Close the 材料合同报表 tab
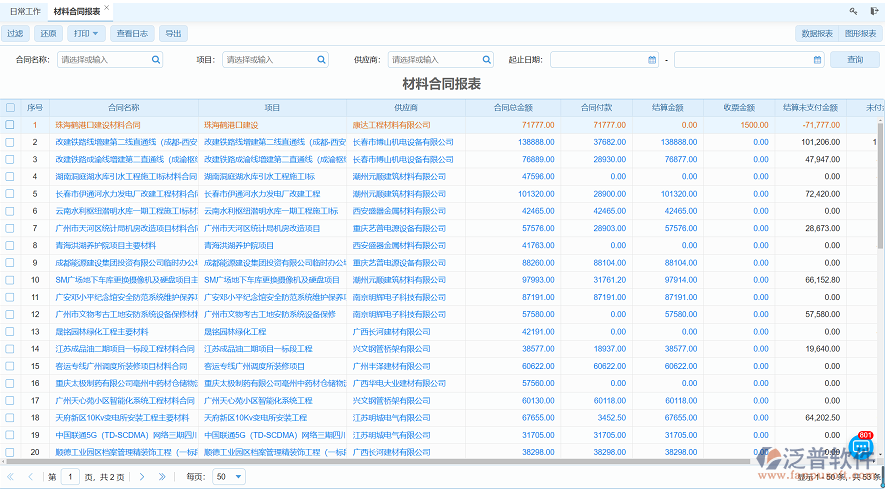886x491 pixels. click(x=108, y=8)
